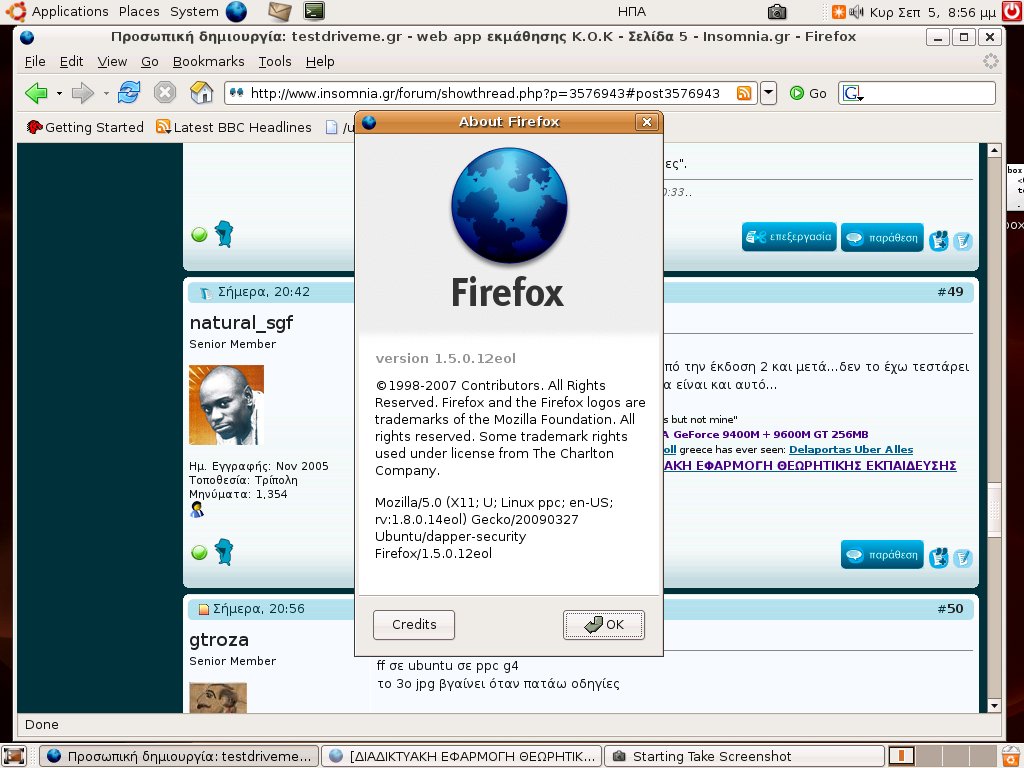Viewport: 1024px width, 768px height.
Task: Open the Bookmarks menu
Action: point(208,61)
